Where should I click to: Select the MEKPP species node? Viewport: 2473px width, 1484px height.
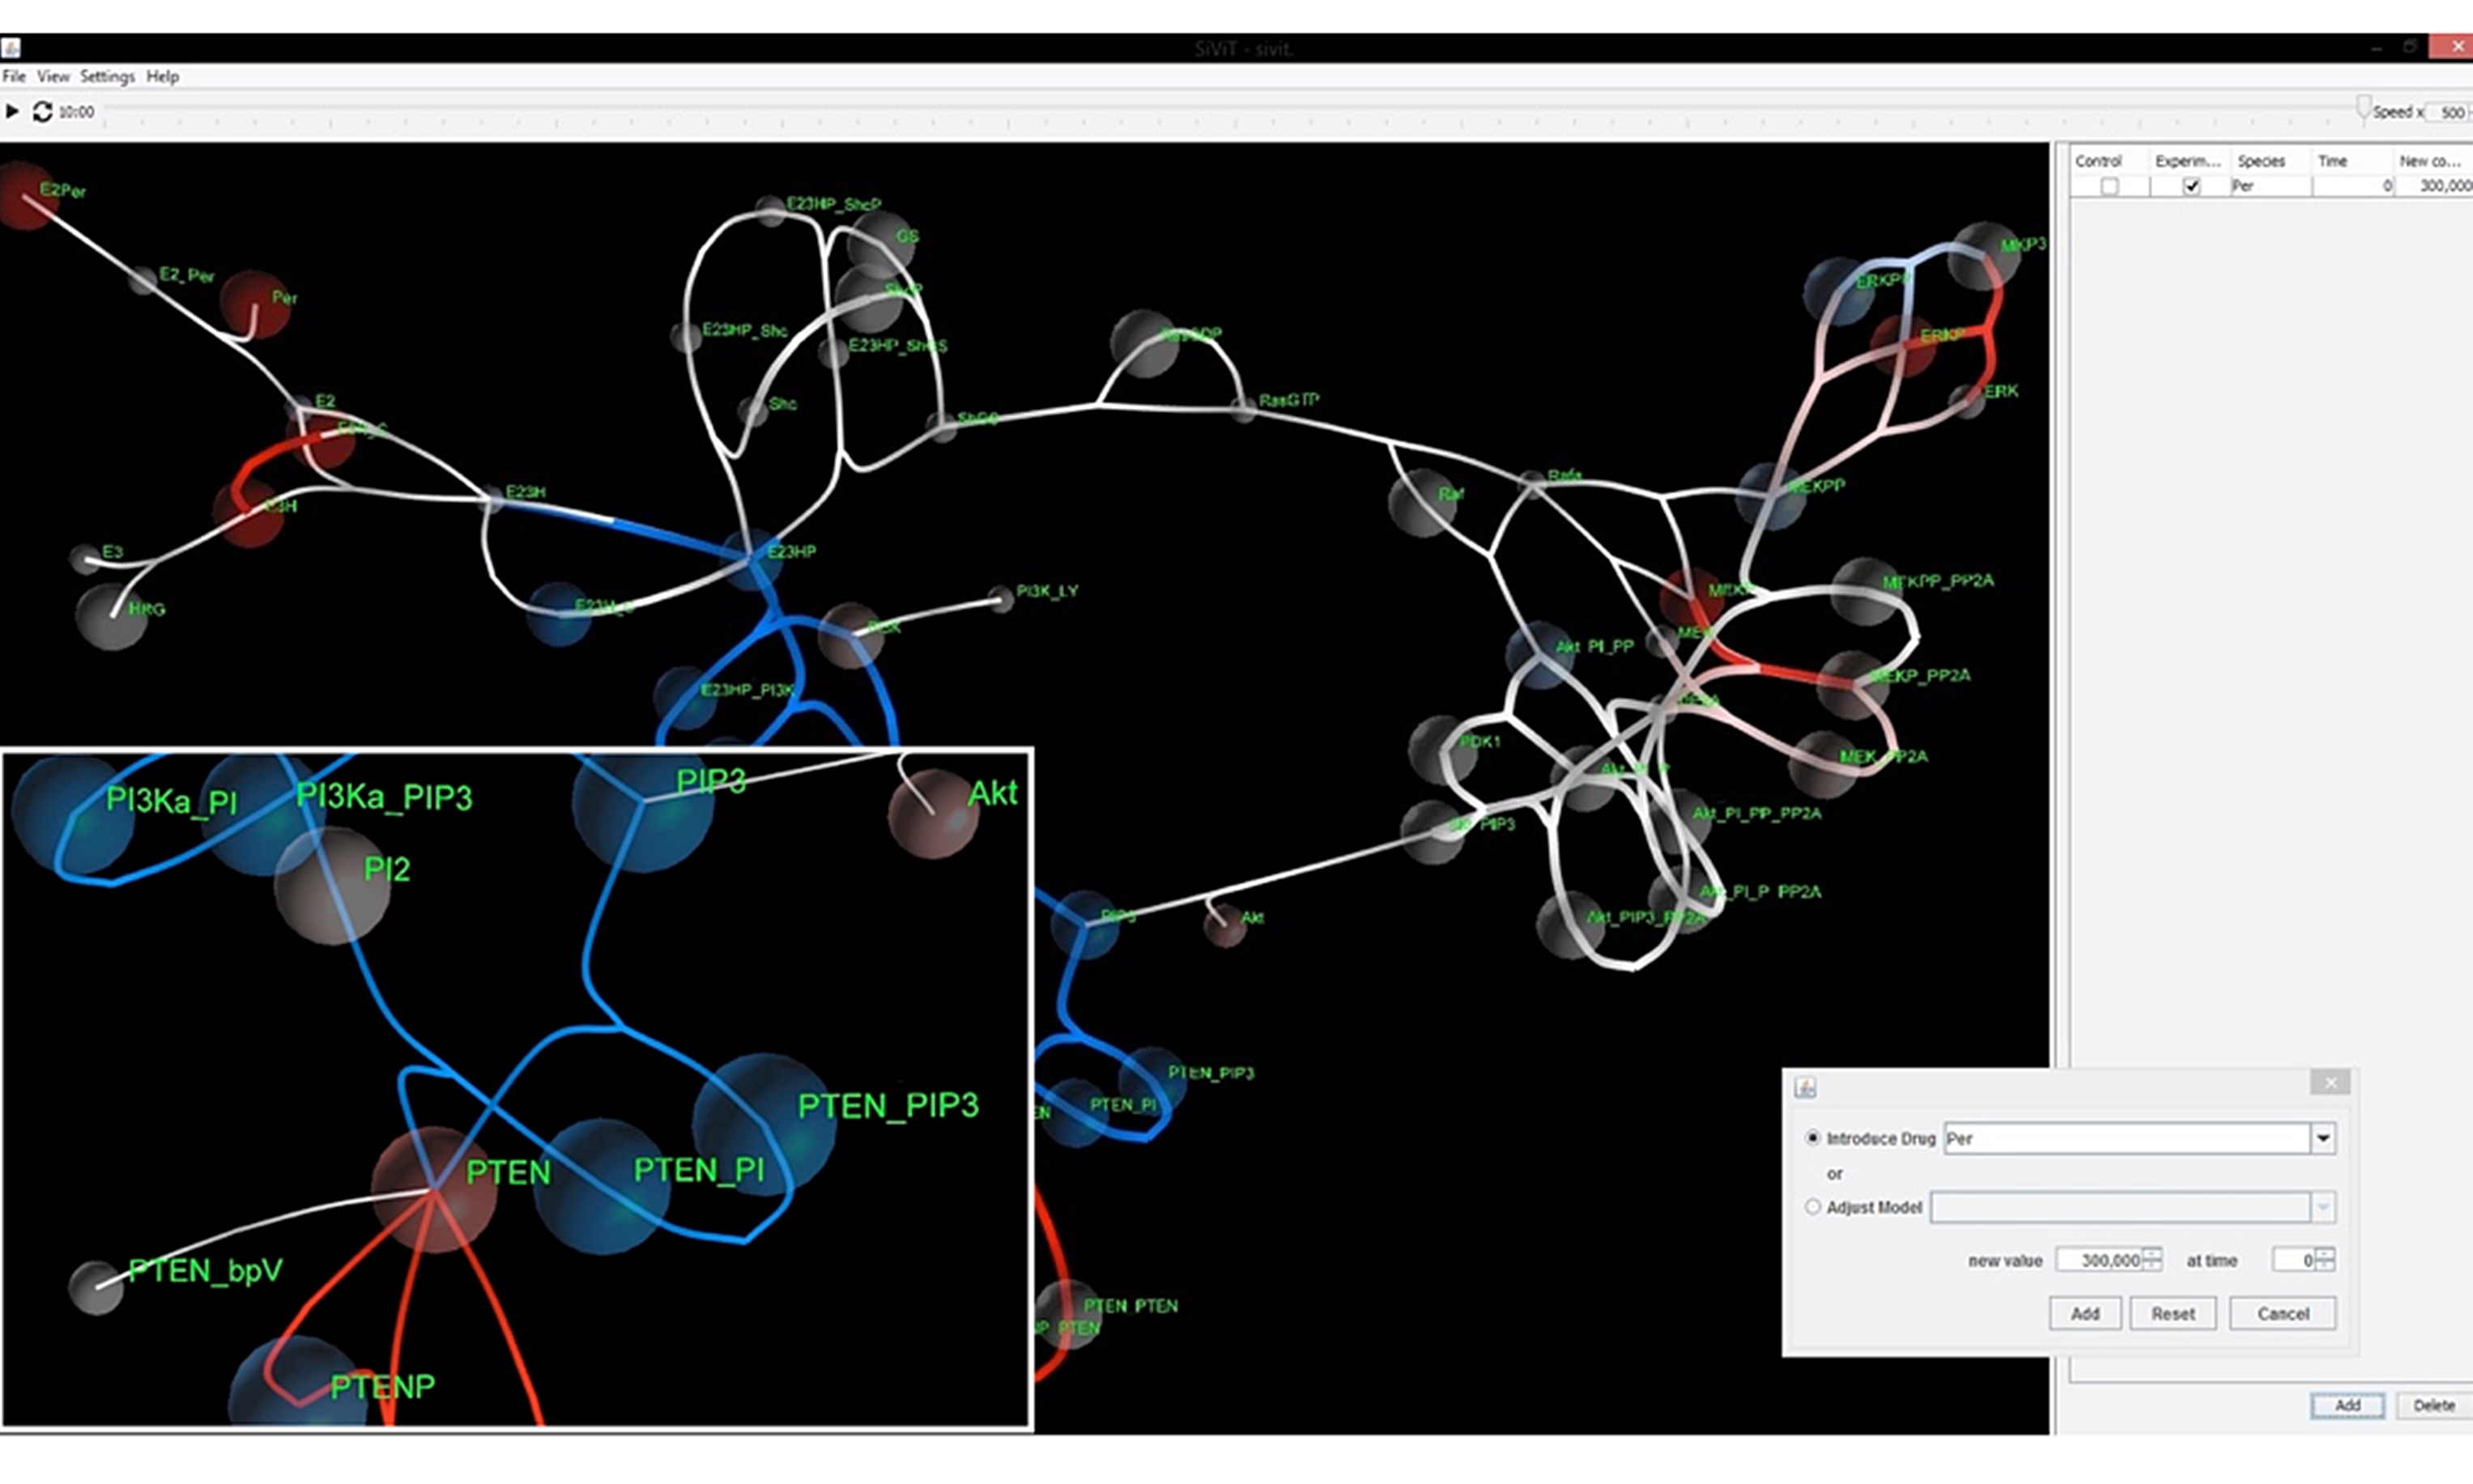point(1771,496)
